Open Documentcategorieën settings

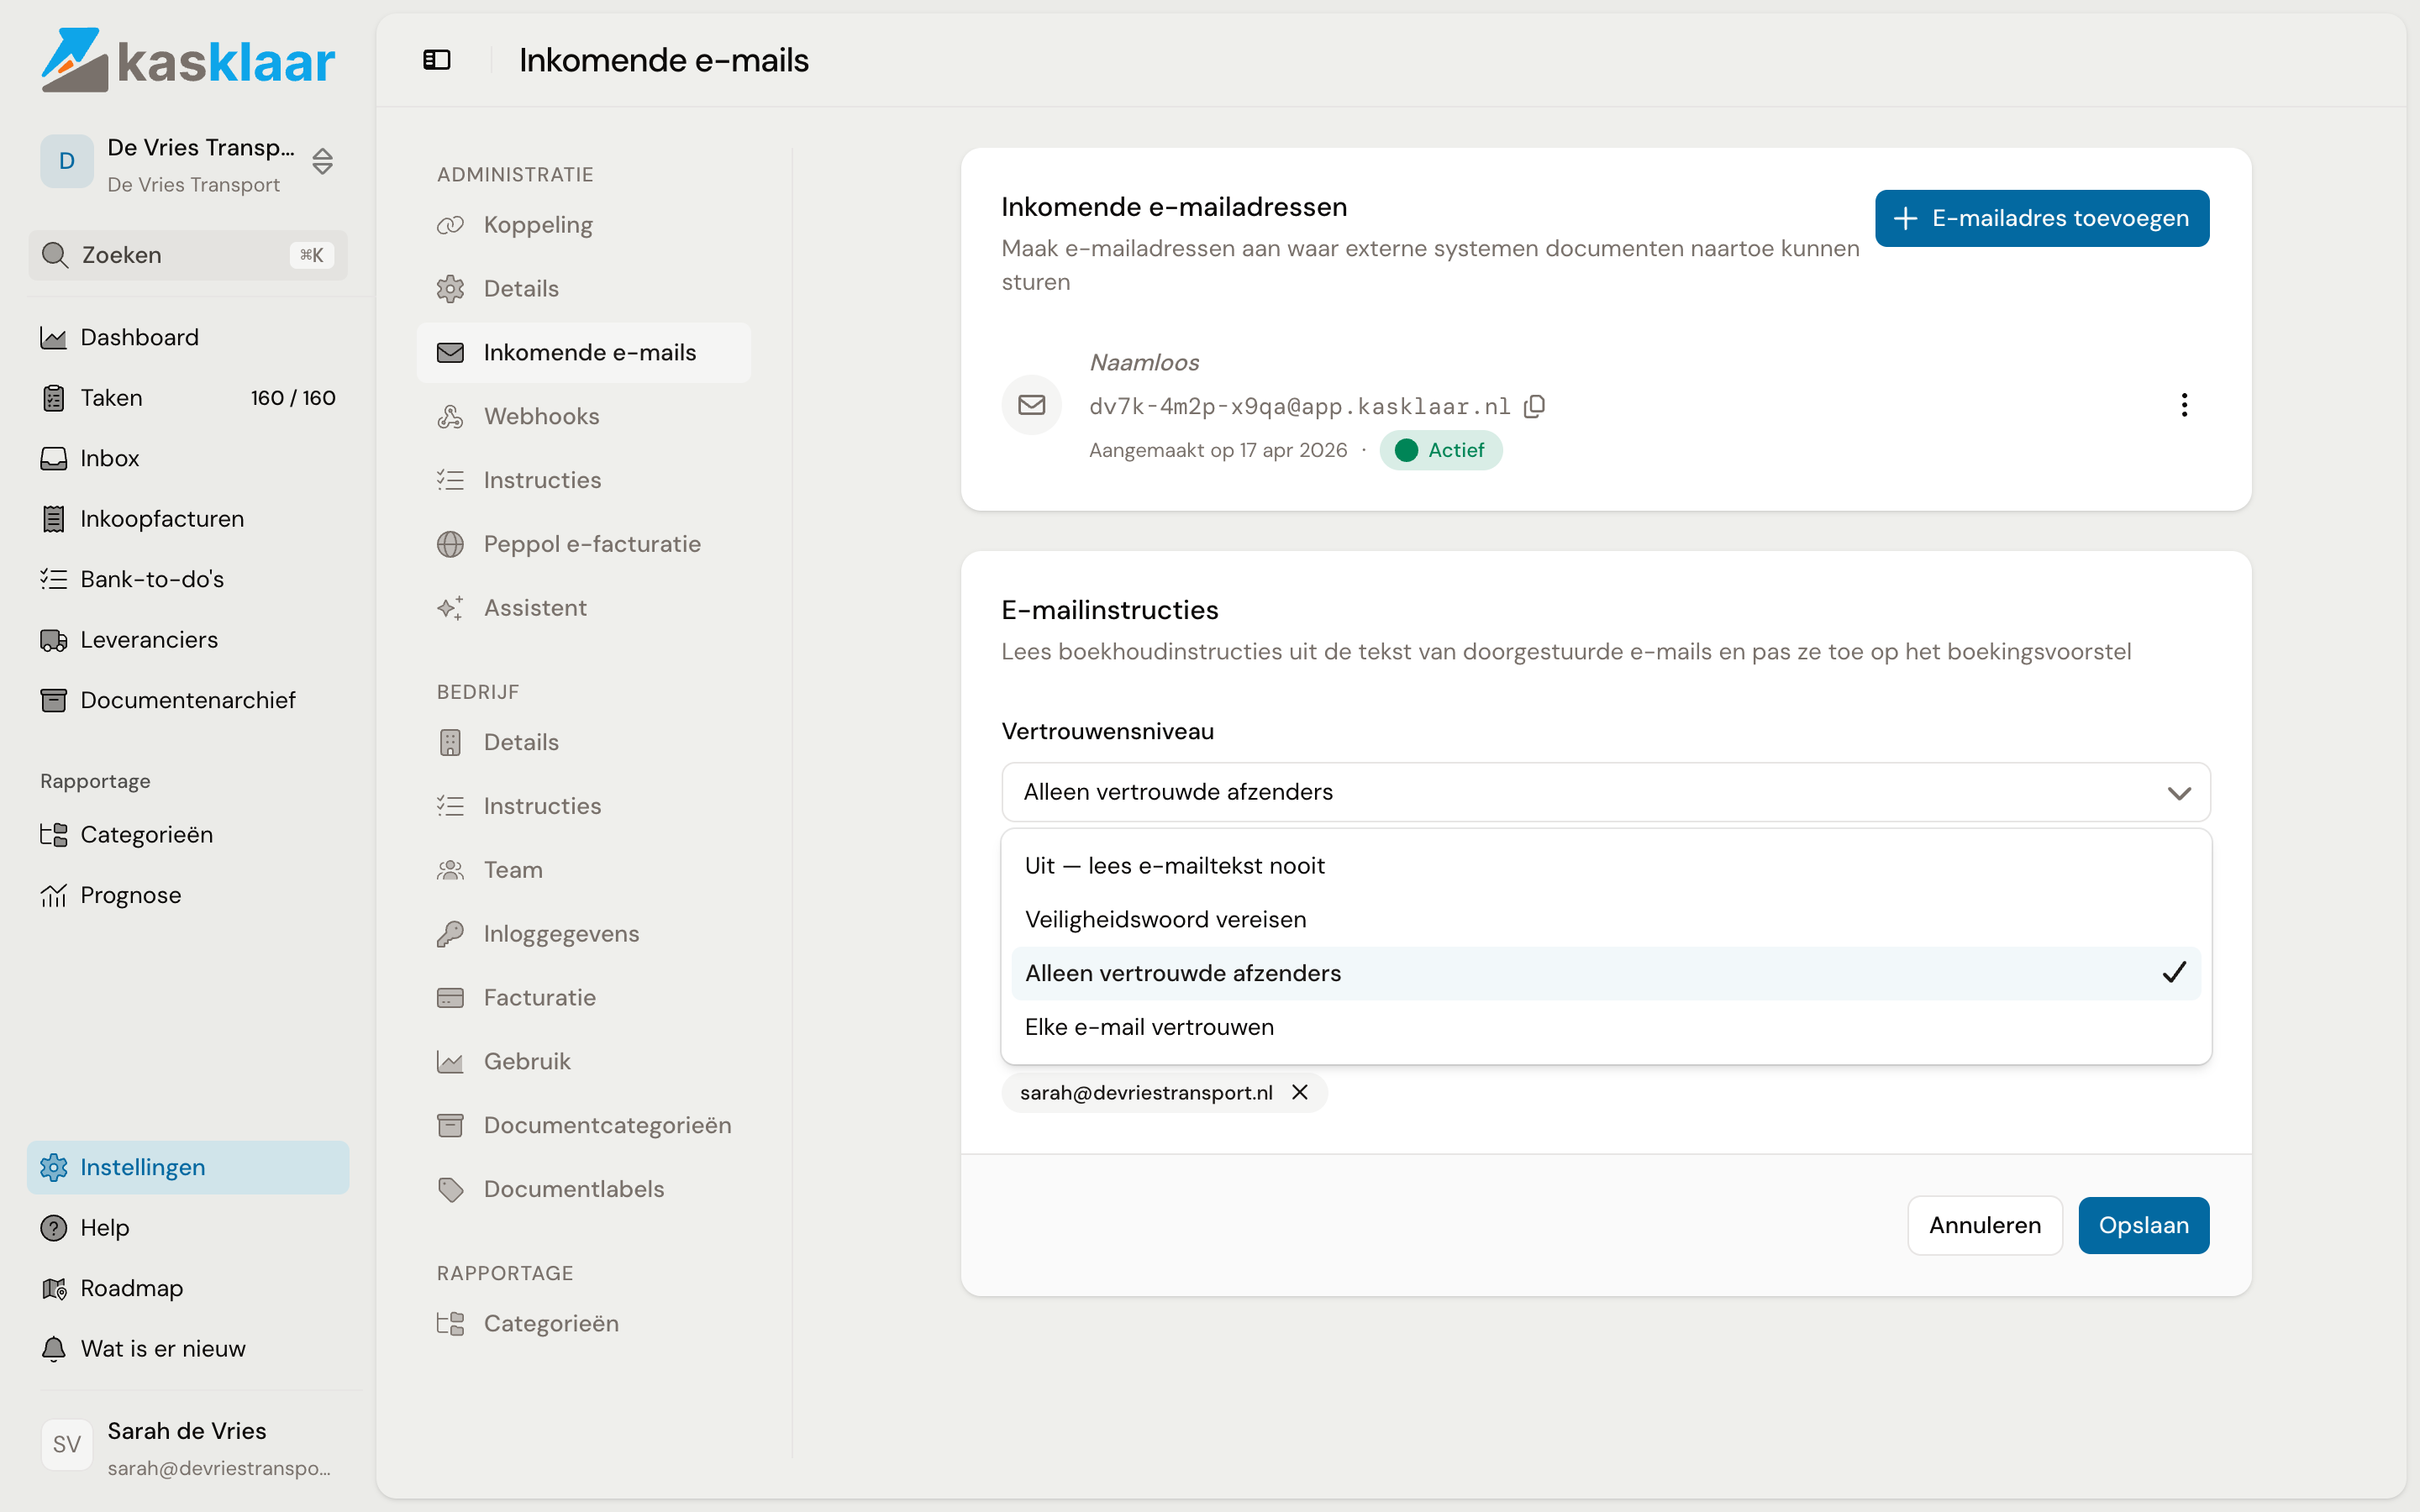pos(584,1125)
